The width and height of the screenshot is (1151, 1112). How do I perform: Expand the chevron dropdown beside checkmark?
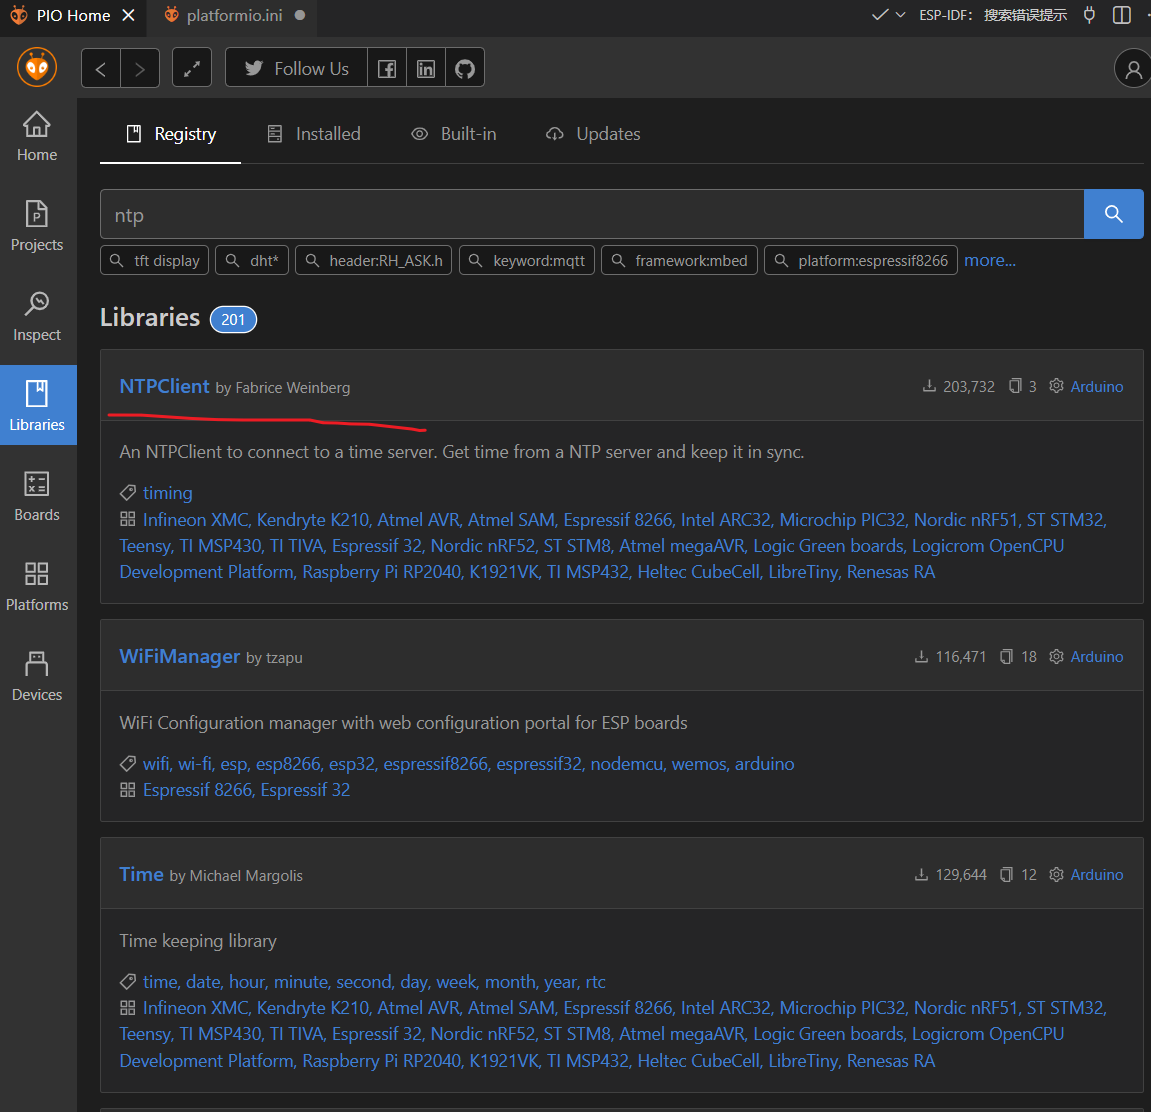[901, 15]
